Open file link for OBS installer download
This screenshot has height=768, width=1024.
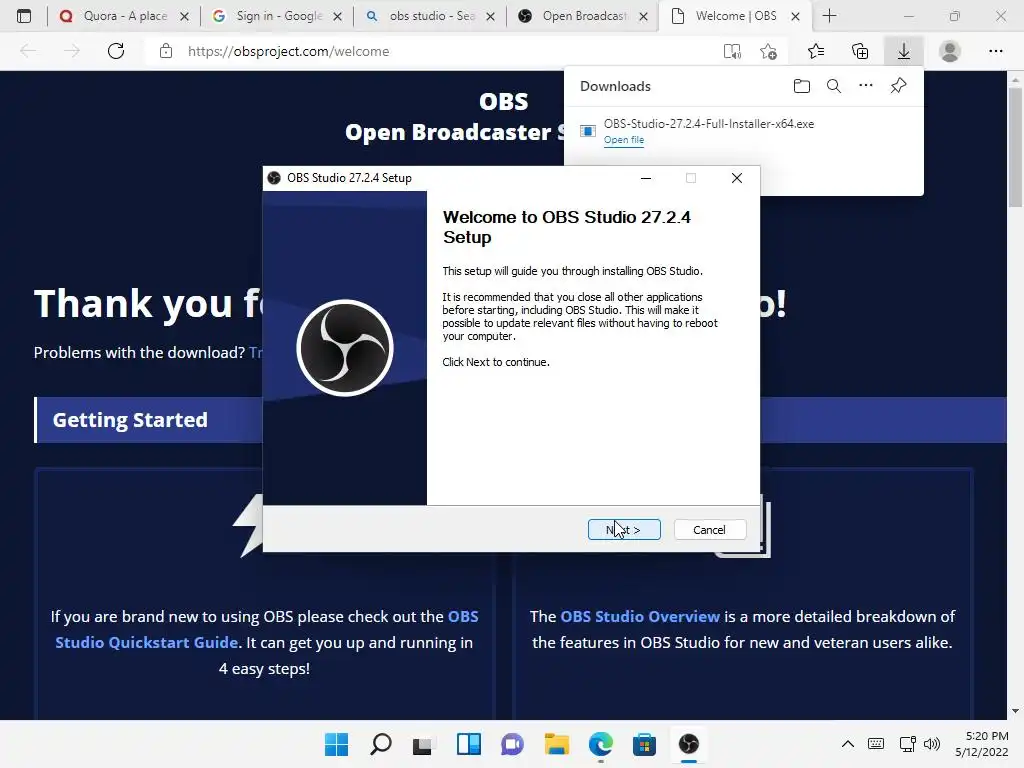(x=624, y=140)
